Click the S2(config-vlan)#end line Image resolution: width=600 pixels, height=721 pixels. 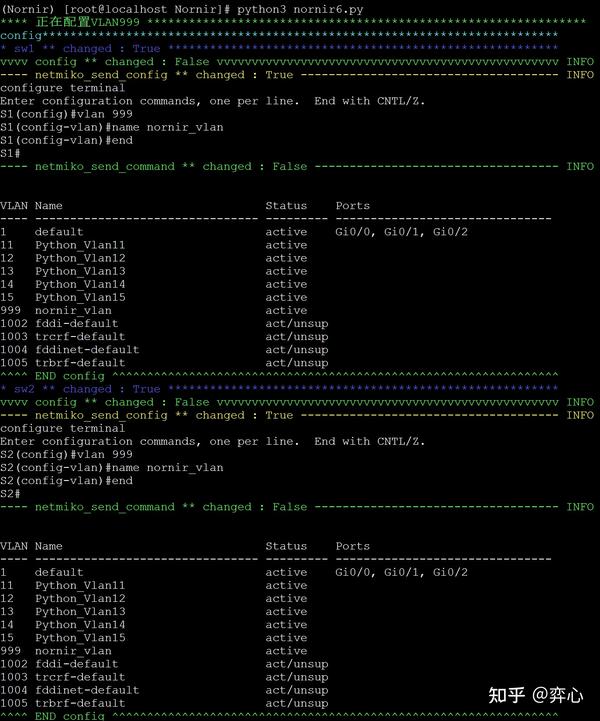click(66, 481)
